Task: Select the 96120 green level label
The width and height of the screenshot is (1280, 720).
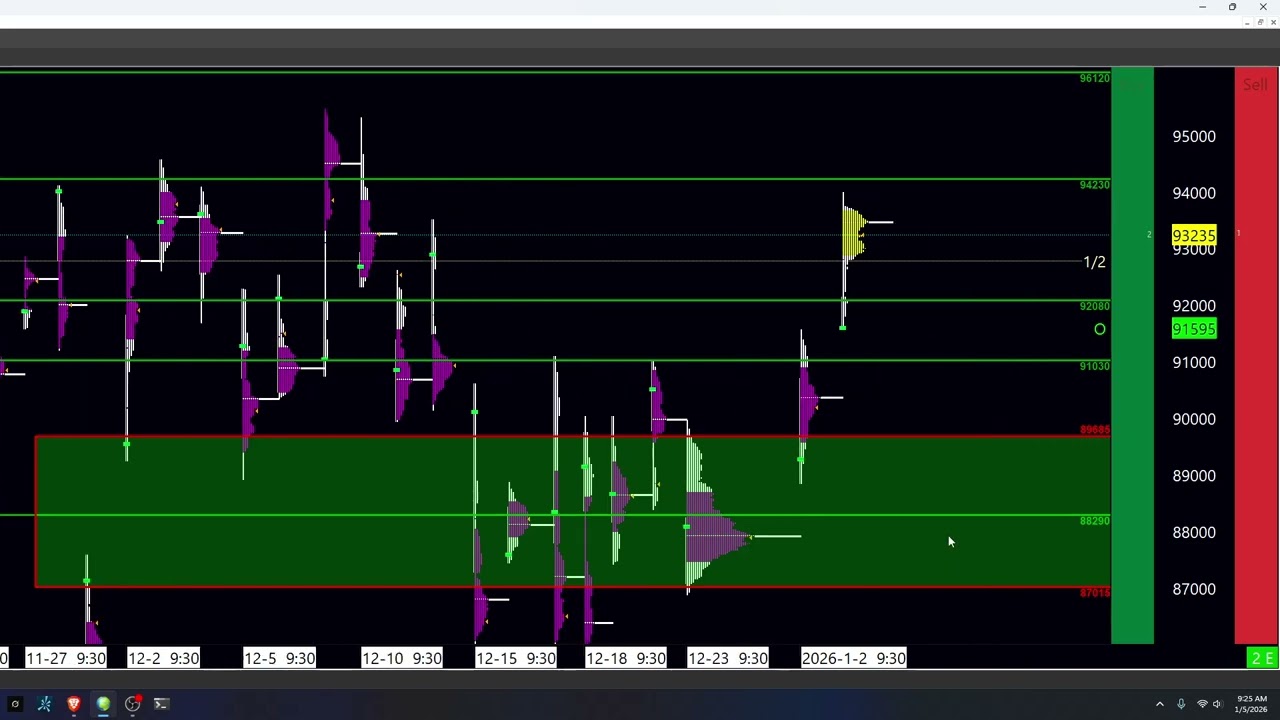Action: click(1094, 78)
